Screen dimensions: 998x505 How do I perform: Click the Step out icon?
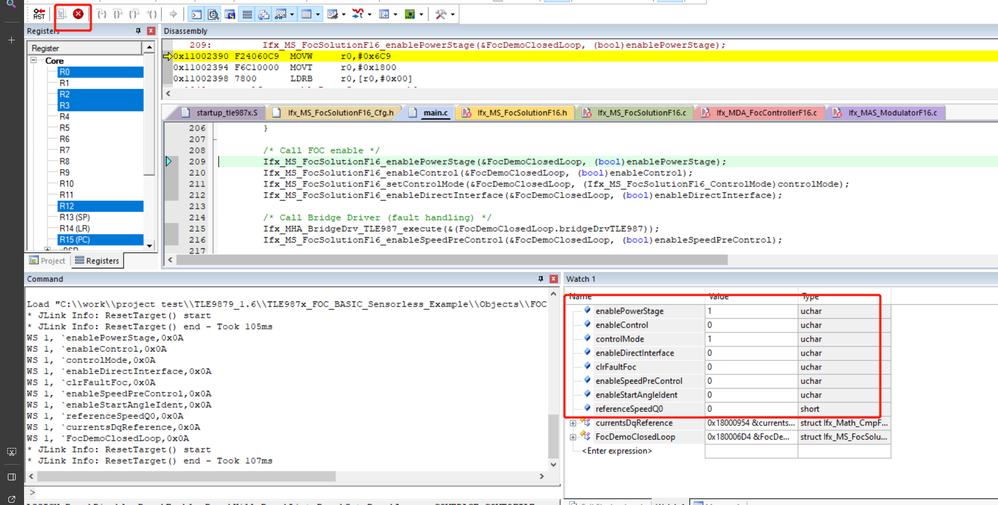click(134, 14)
